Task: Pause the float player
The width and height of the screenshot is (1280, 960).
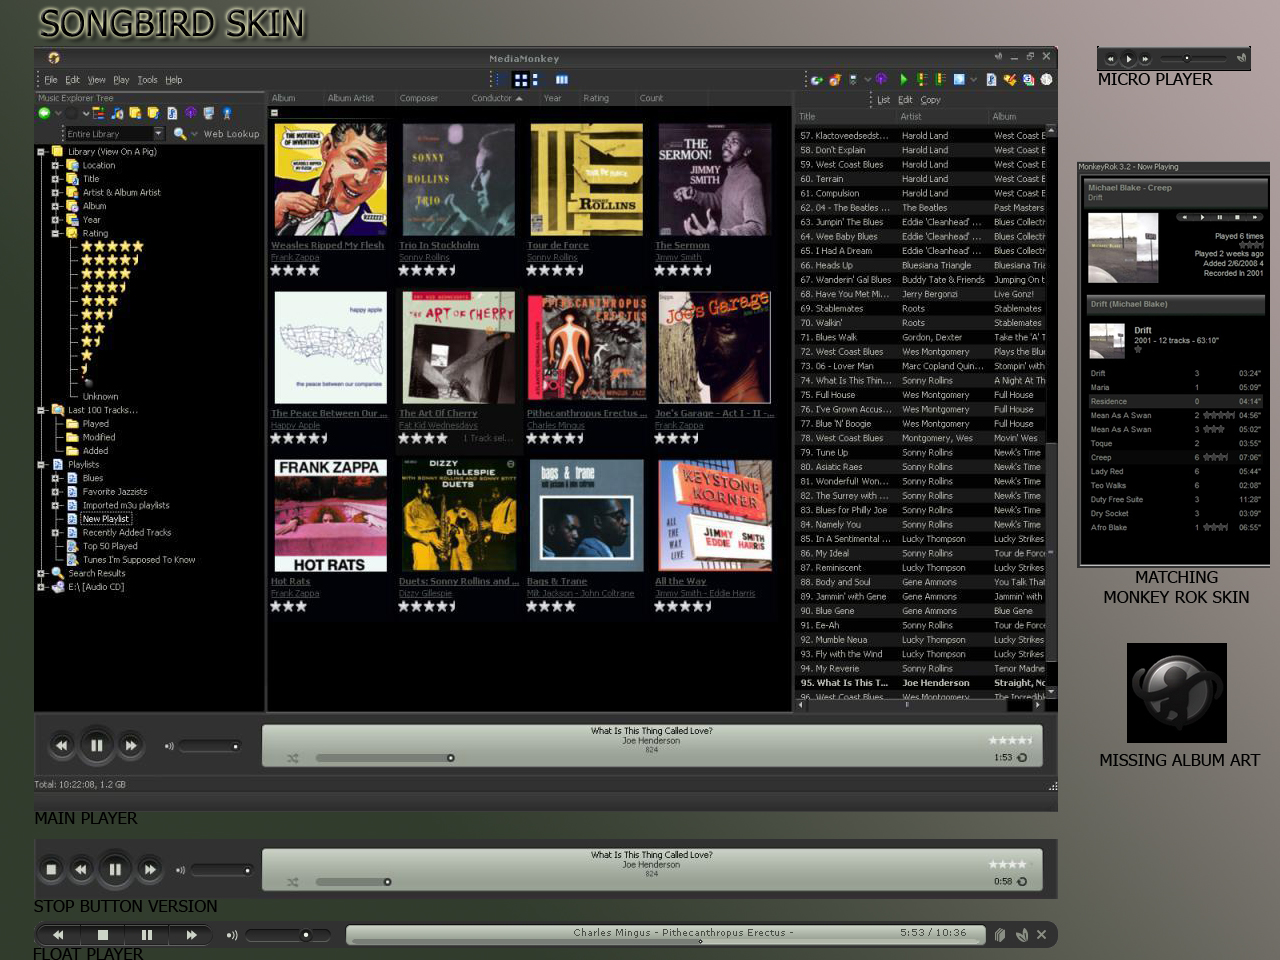Action: point(147,935)
